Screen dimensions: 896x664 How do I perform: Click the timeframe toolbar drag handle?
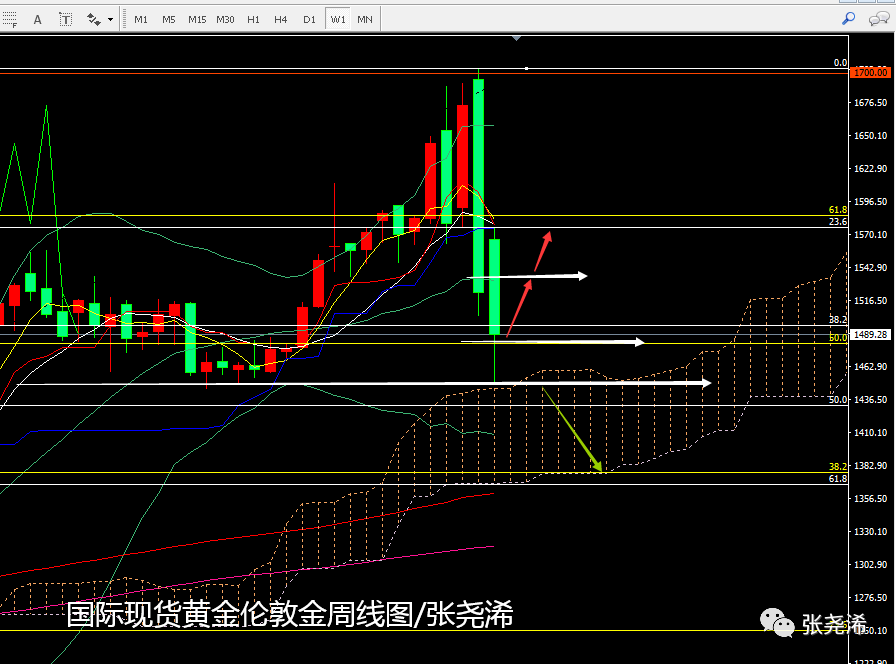tap(125, 19)
